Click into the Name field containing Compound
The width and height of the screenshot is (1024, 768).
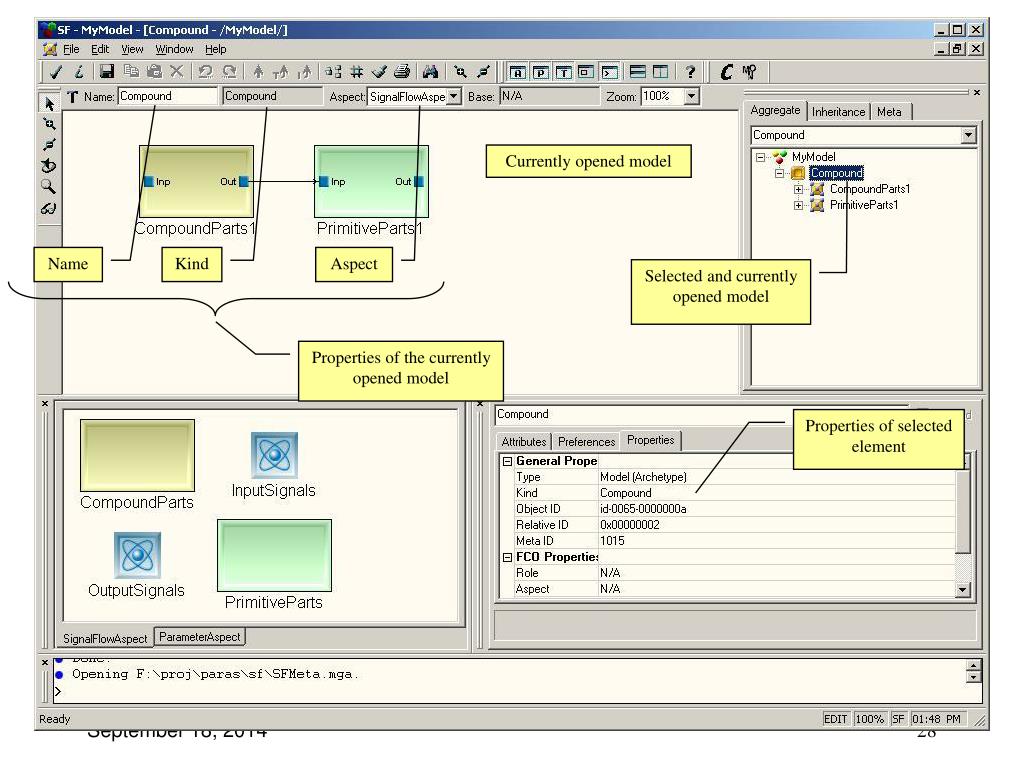click(167, 96)
